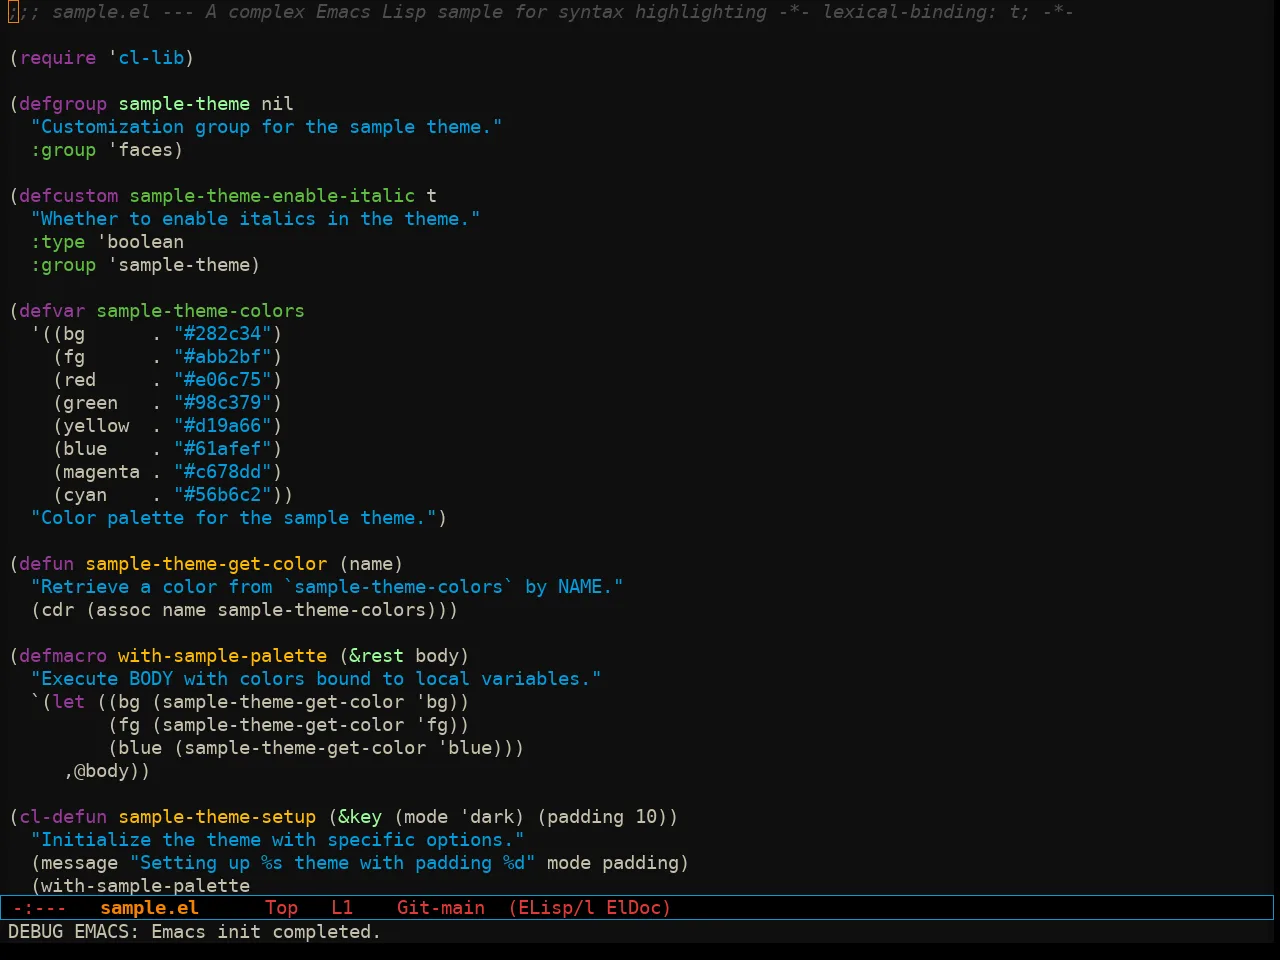Click the docstring "Color palette for the sample theme."
Viewport: 1280px width, 960px height.
(233, 518)
